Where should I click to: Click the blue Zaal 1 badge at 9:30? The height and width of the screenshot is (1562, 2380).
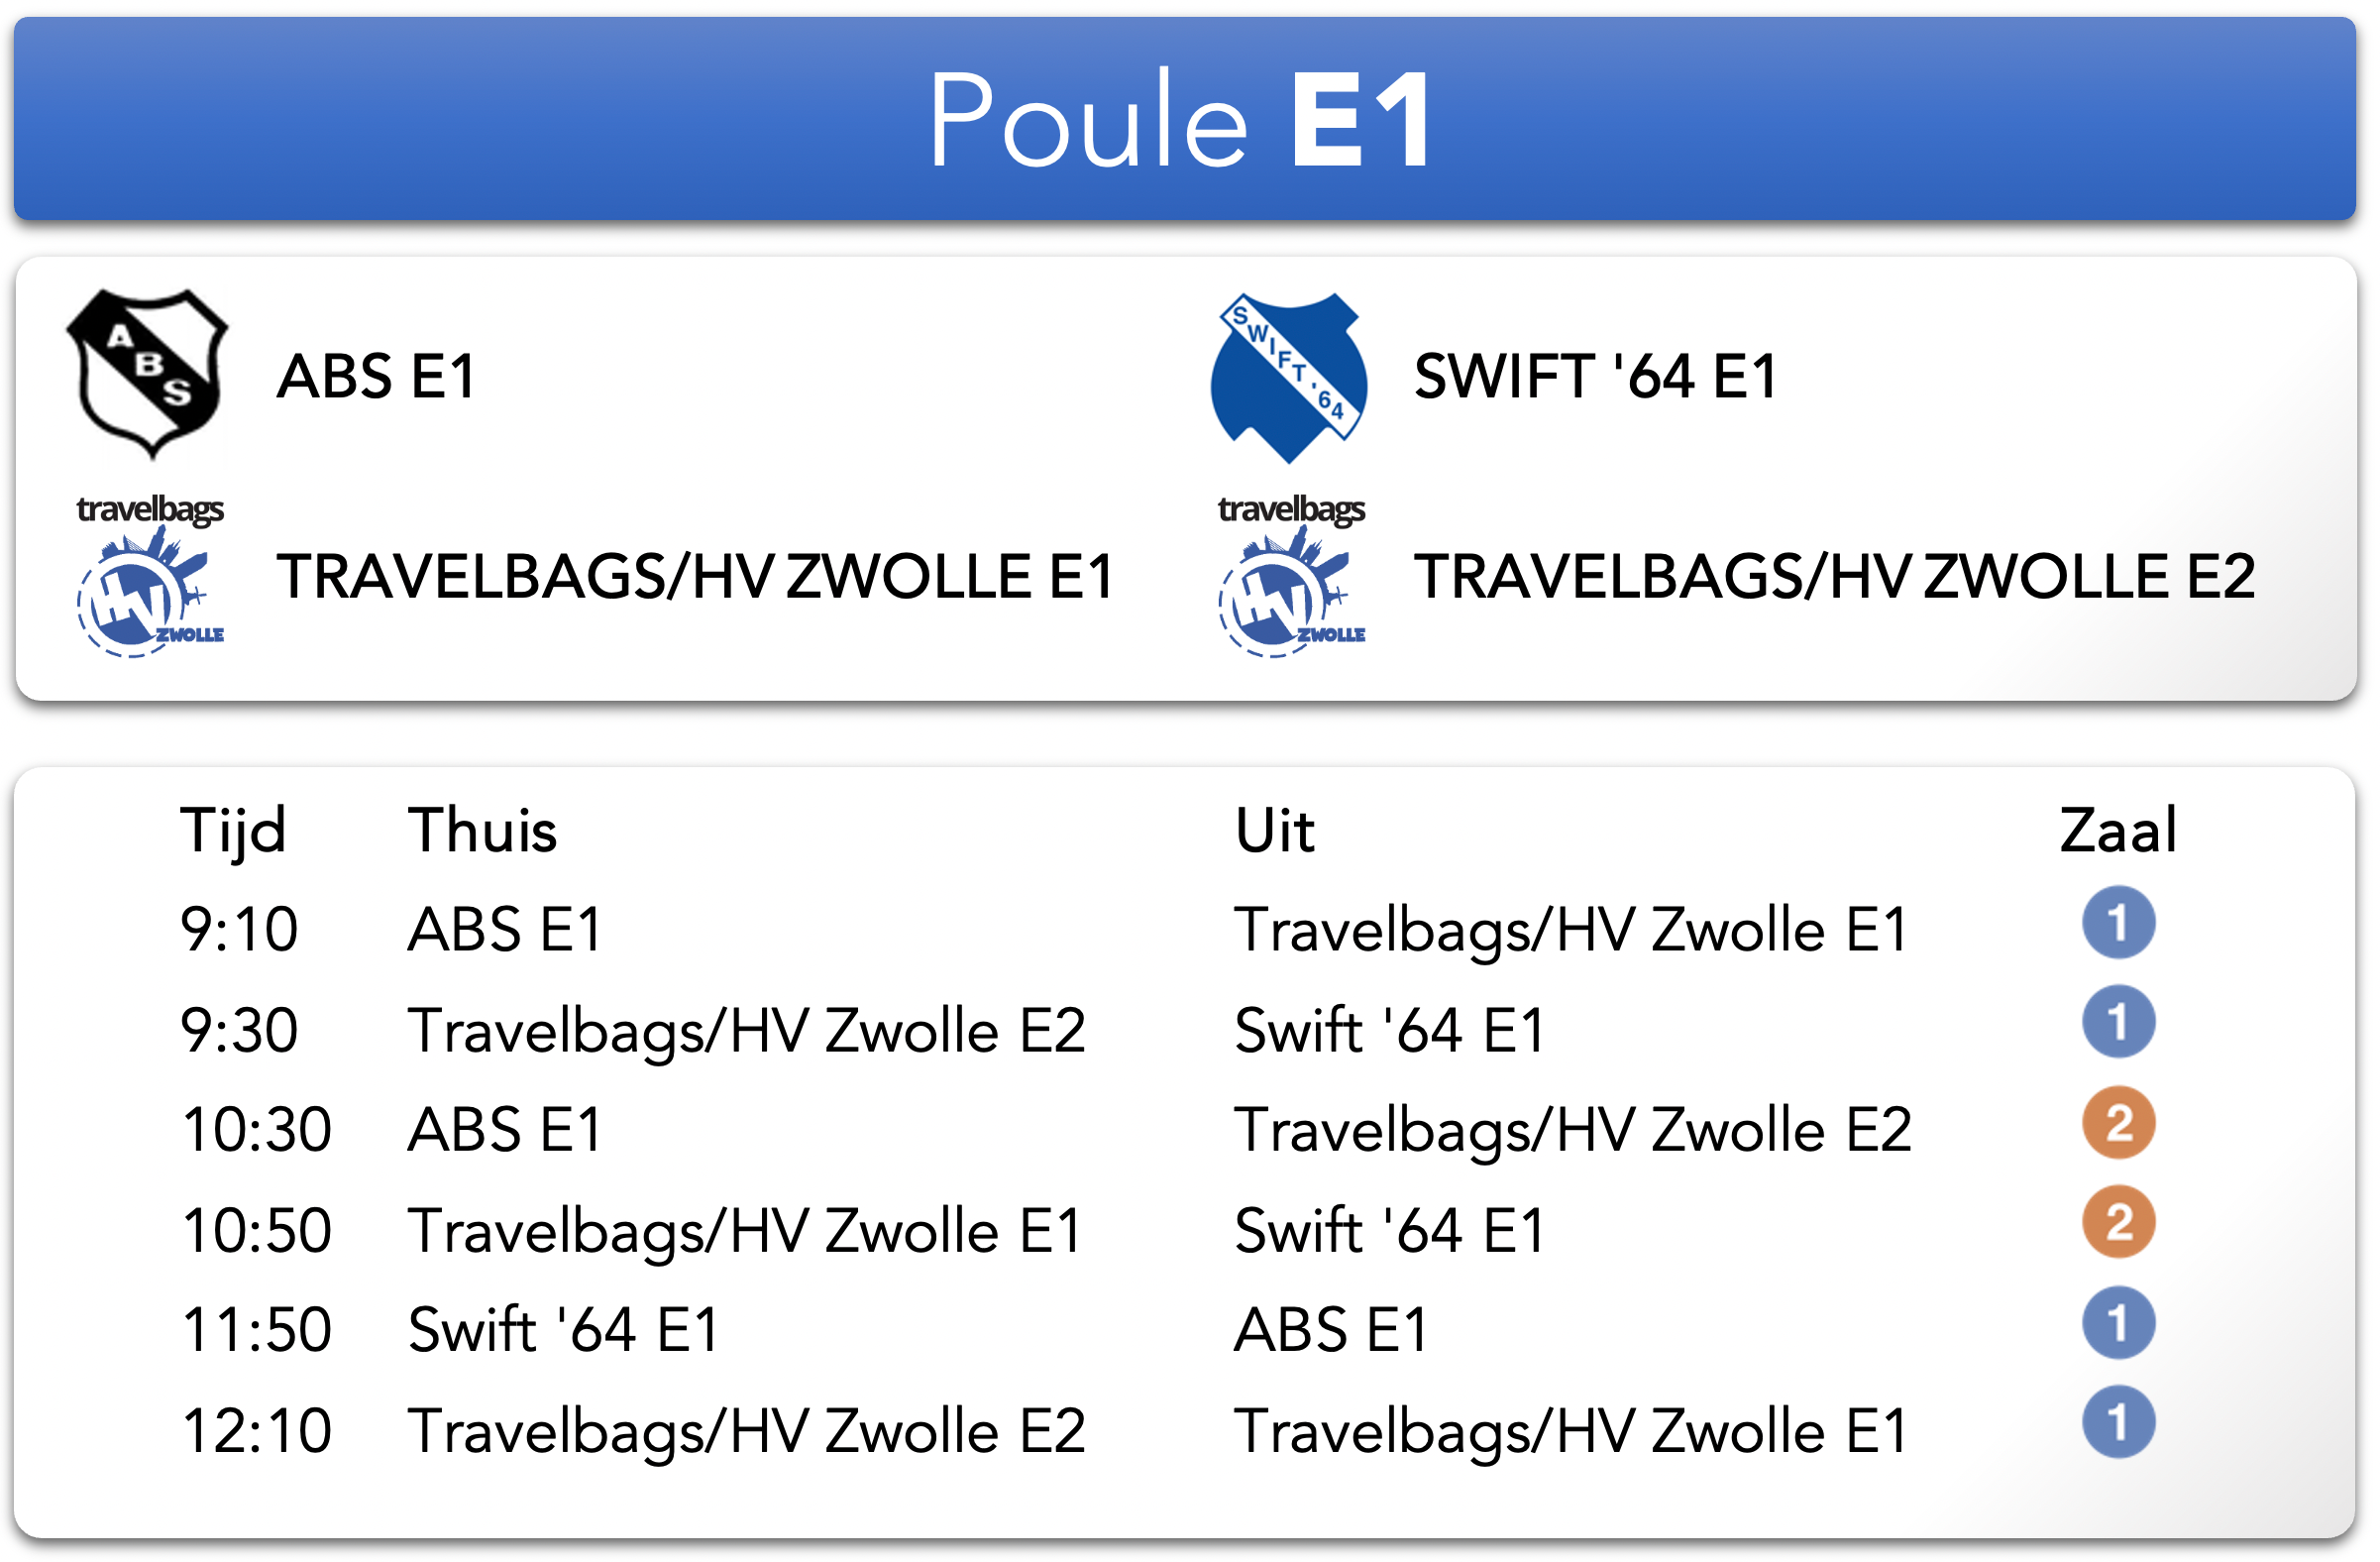pos(2119,1022)
